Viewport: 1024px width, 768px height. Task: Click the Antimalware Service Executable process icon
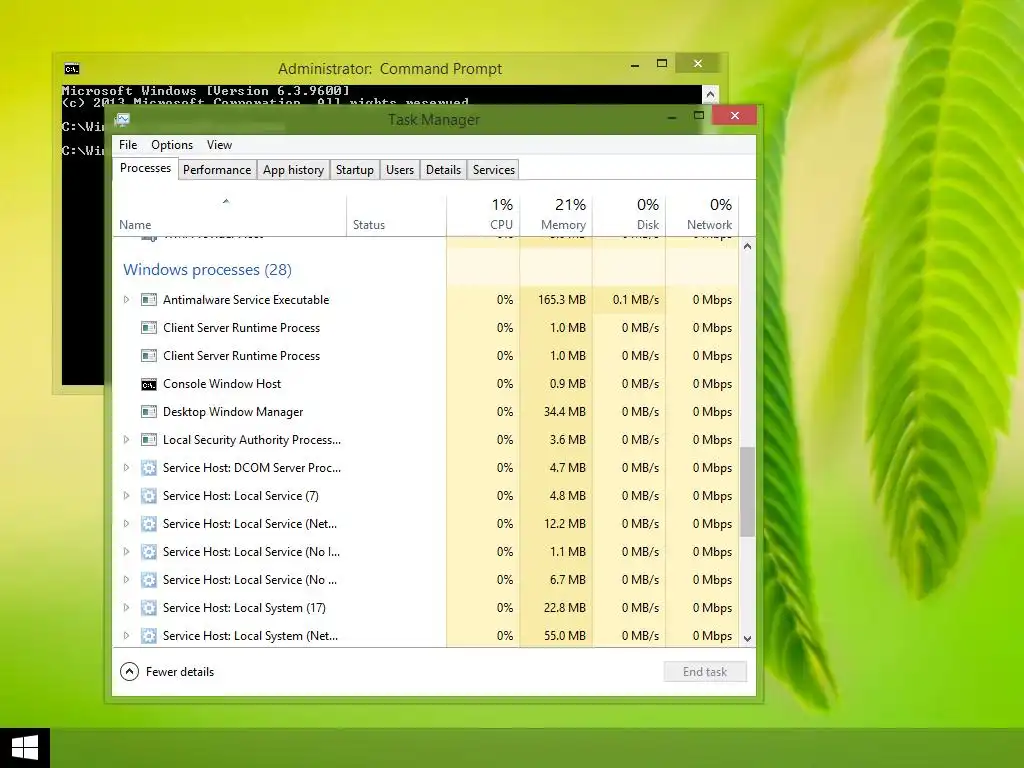tap(149, 300)
